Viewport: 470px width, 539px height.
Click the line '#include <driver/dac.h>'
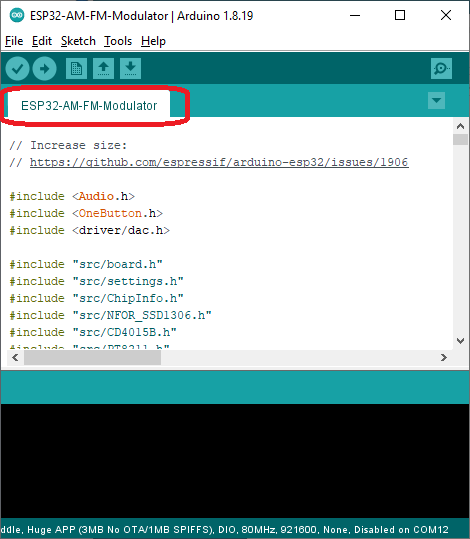[89, 230]
